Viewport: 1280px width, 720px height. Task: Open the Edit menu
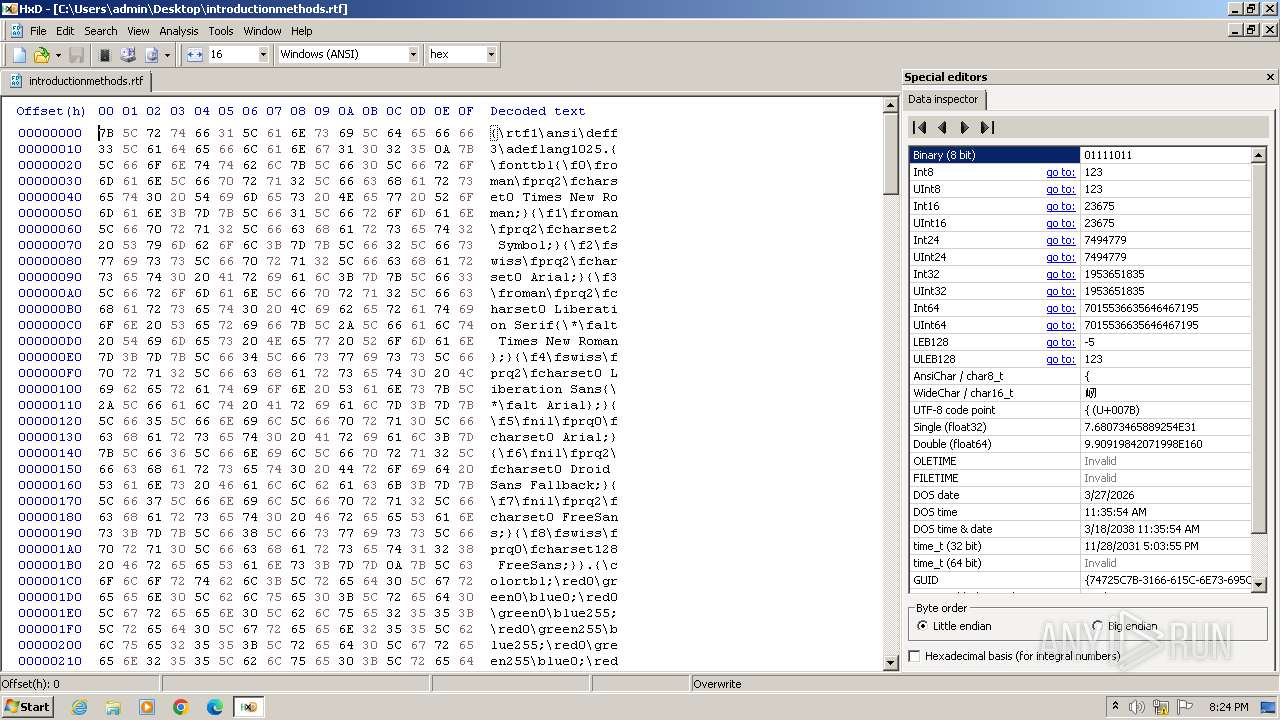65,31
